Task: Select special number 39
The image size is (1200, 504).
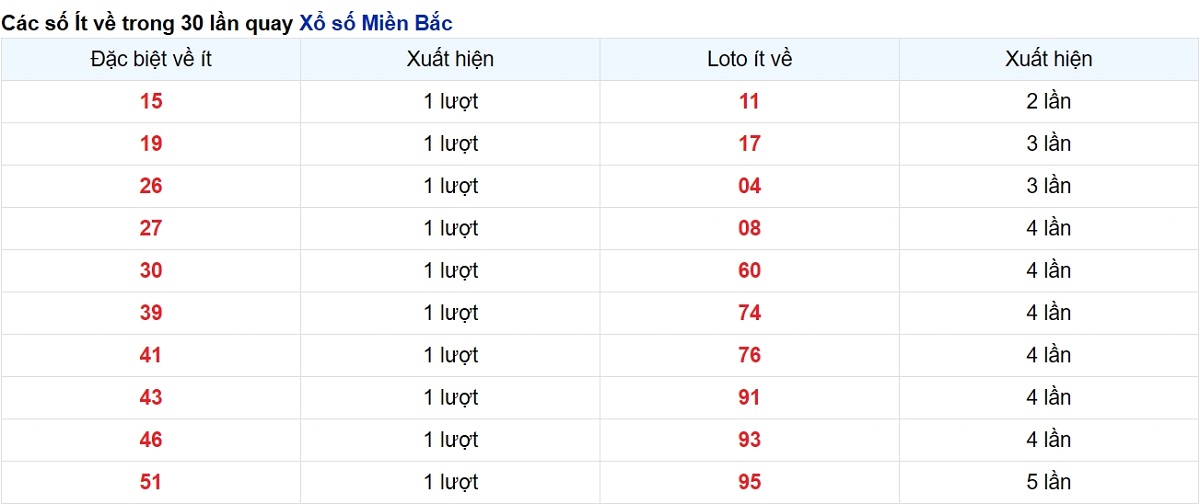Action: coord(151,312)
